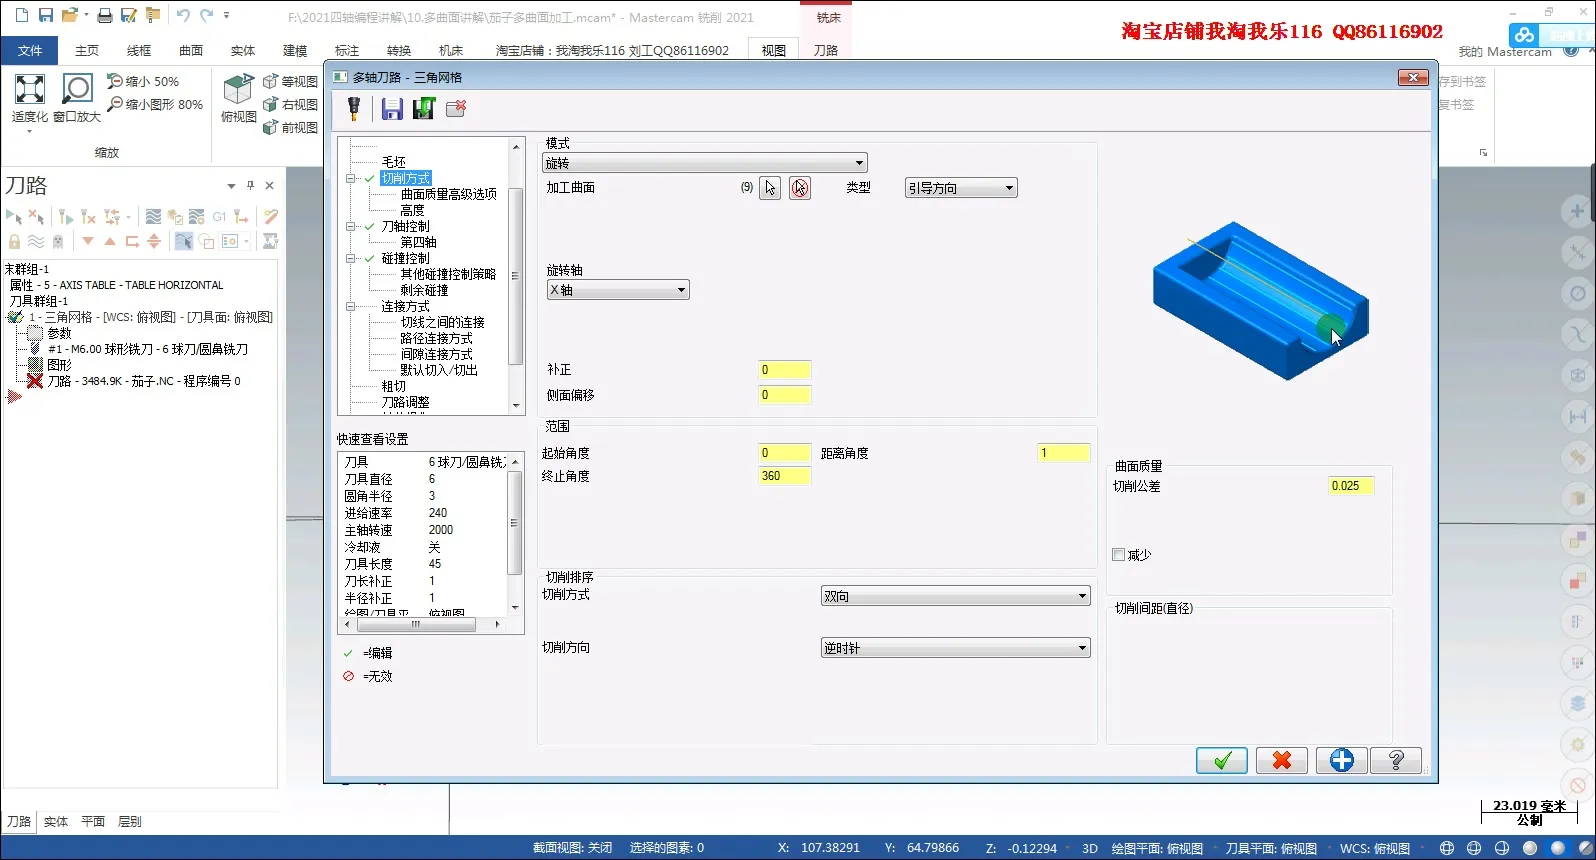Image resolution: width=1596 pixels, height=860 pixels.
Task: Open the 切削方向 逆时针 dropdown
Action: pyautogui.click(x=955, y=648)
